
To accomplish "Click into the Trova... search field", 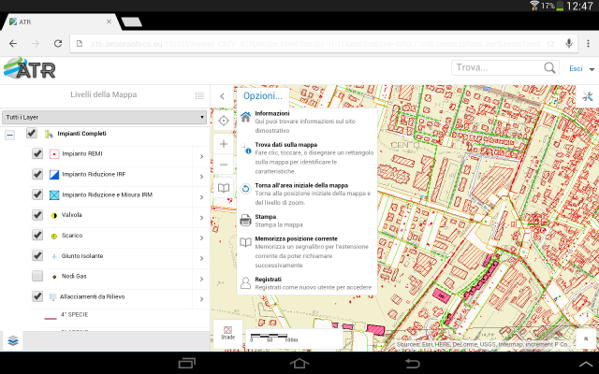I will pyautogui.click(x=499, y=68).
